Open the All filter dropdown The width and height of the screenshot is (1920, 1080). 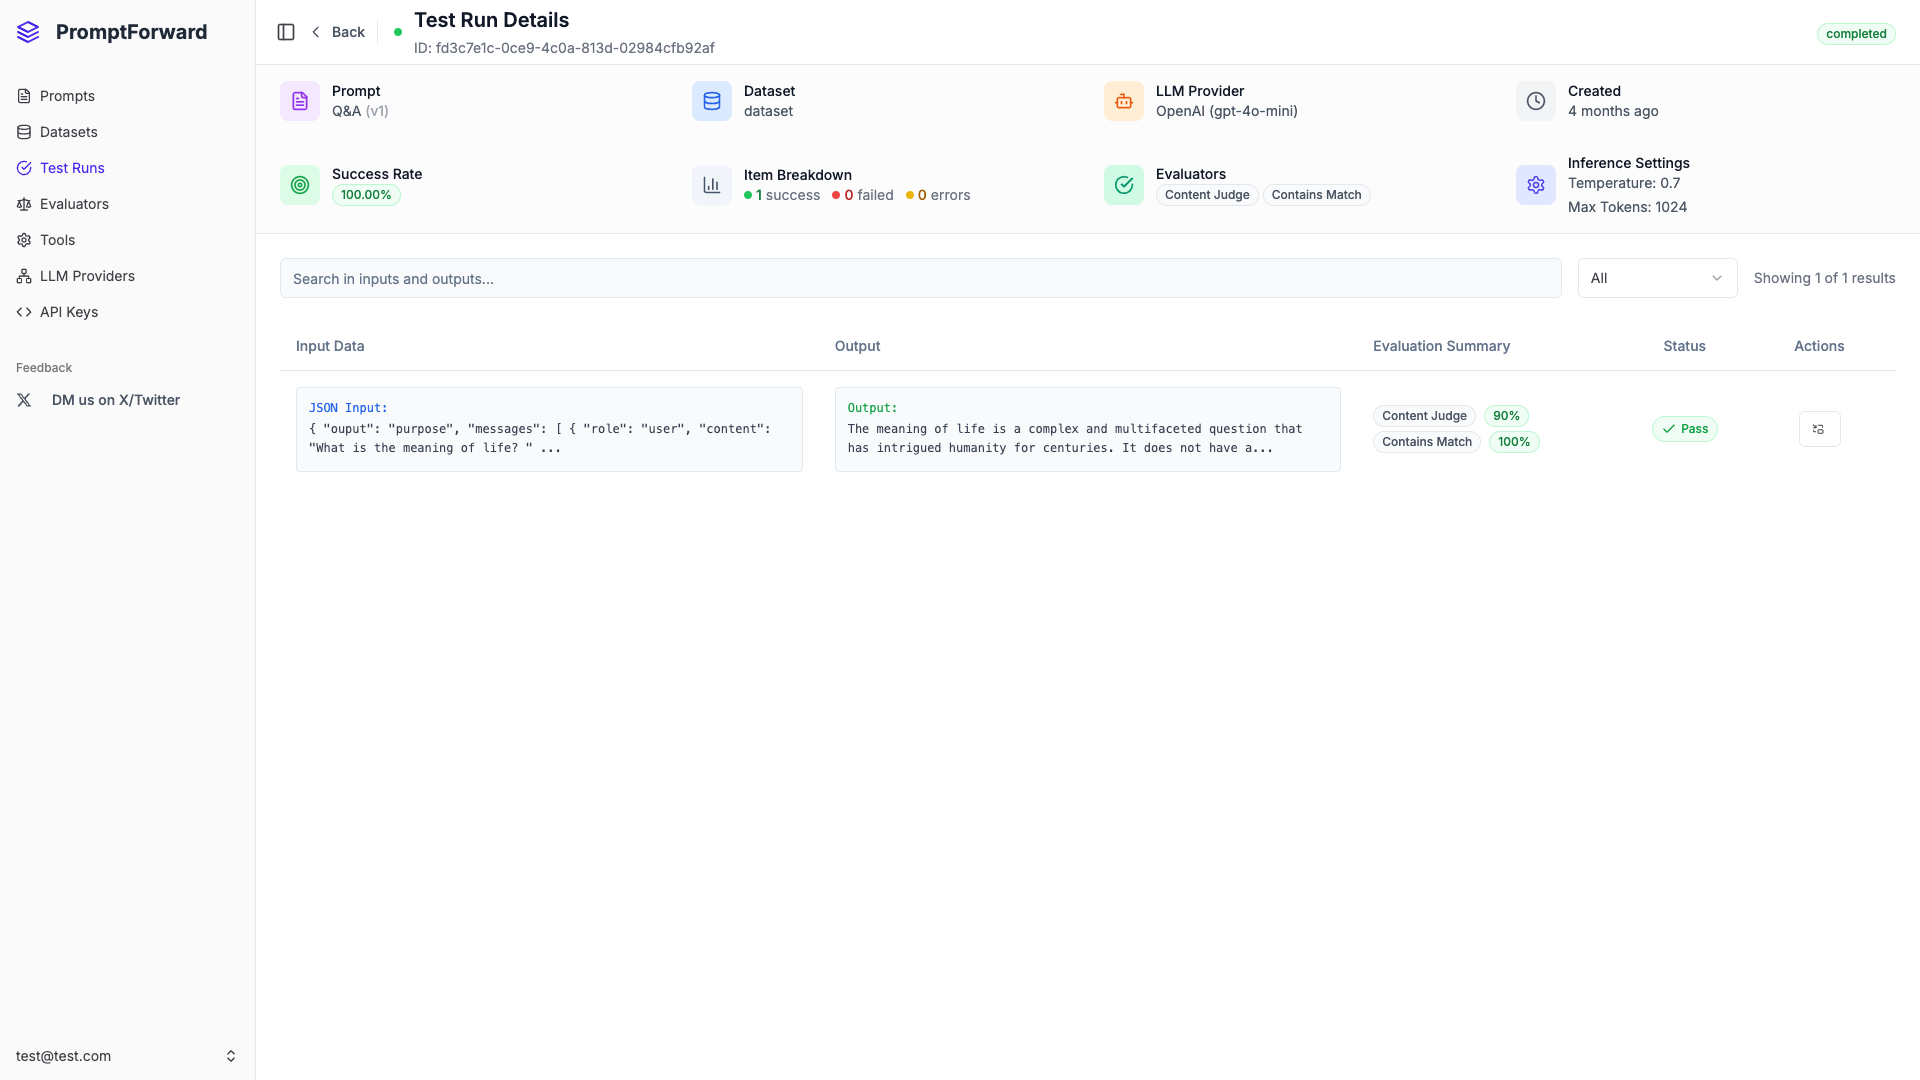click(x=1657, y=278)
